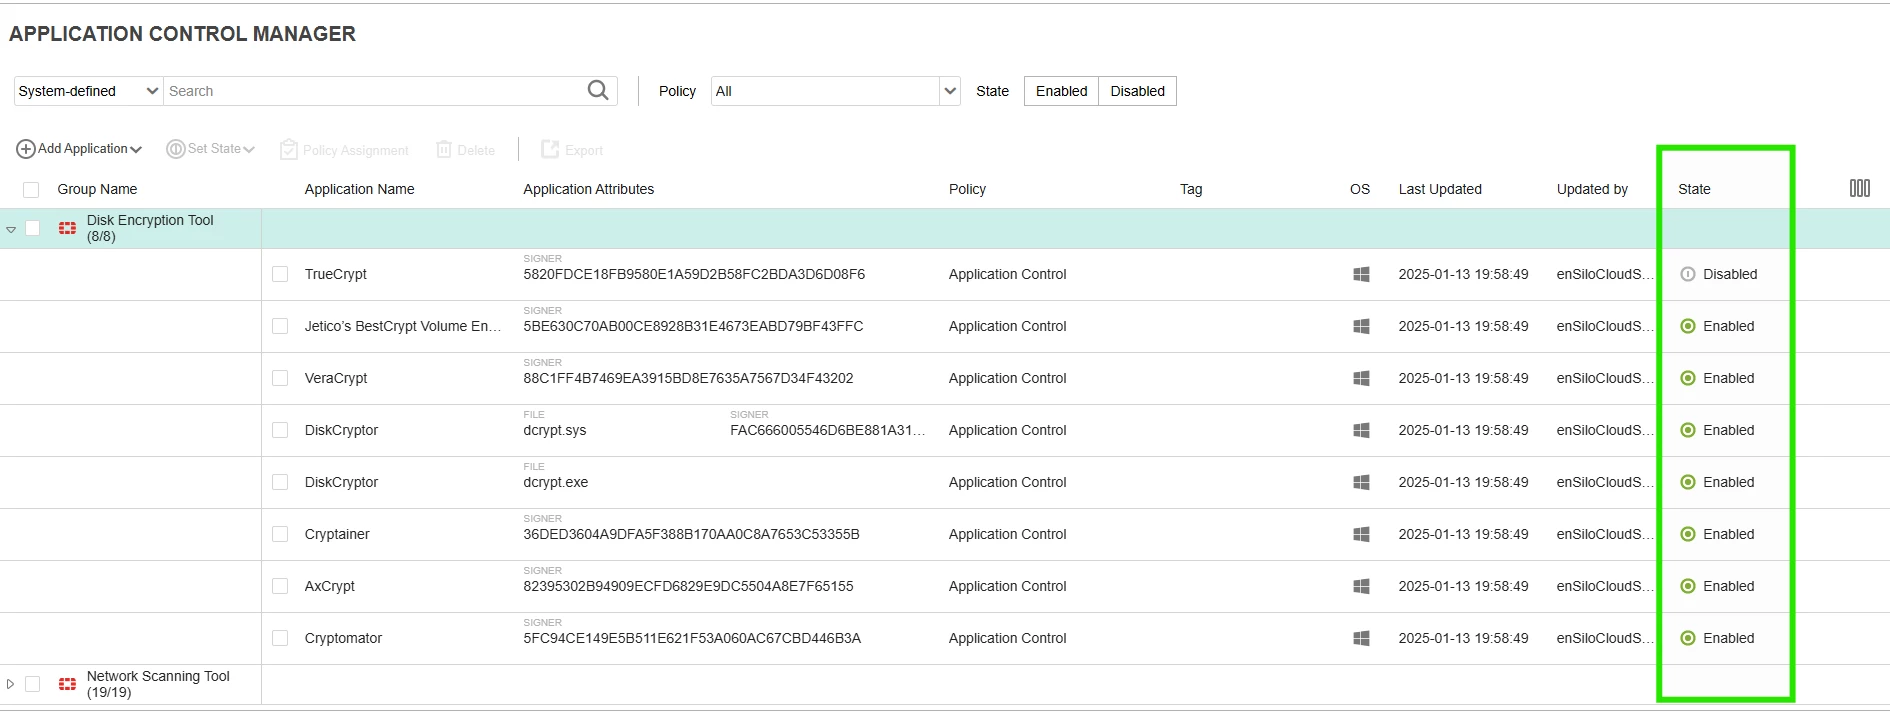
Task: Filter by Disabled state button
Action: [1137, 91]
